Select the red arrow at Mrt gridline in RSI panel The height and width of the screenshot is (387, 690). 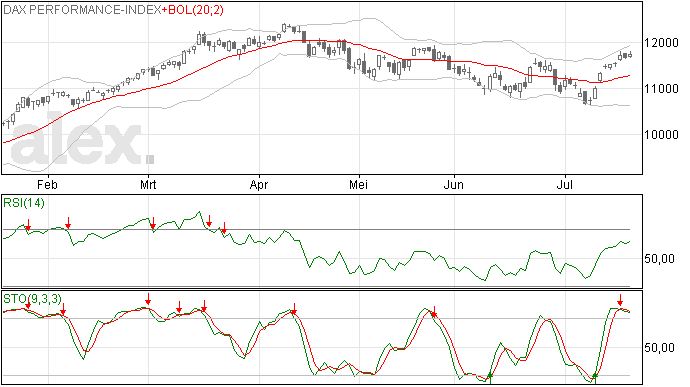point(153,223)
